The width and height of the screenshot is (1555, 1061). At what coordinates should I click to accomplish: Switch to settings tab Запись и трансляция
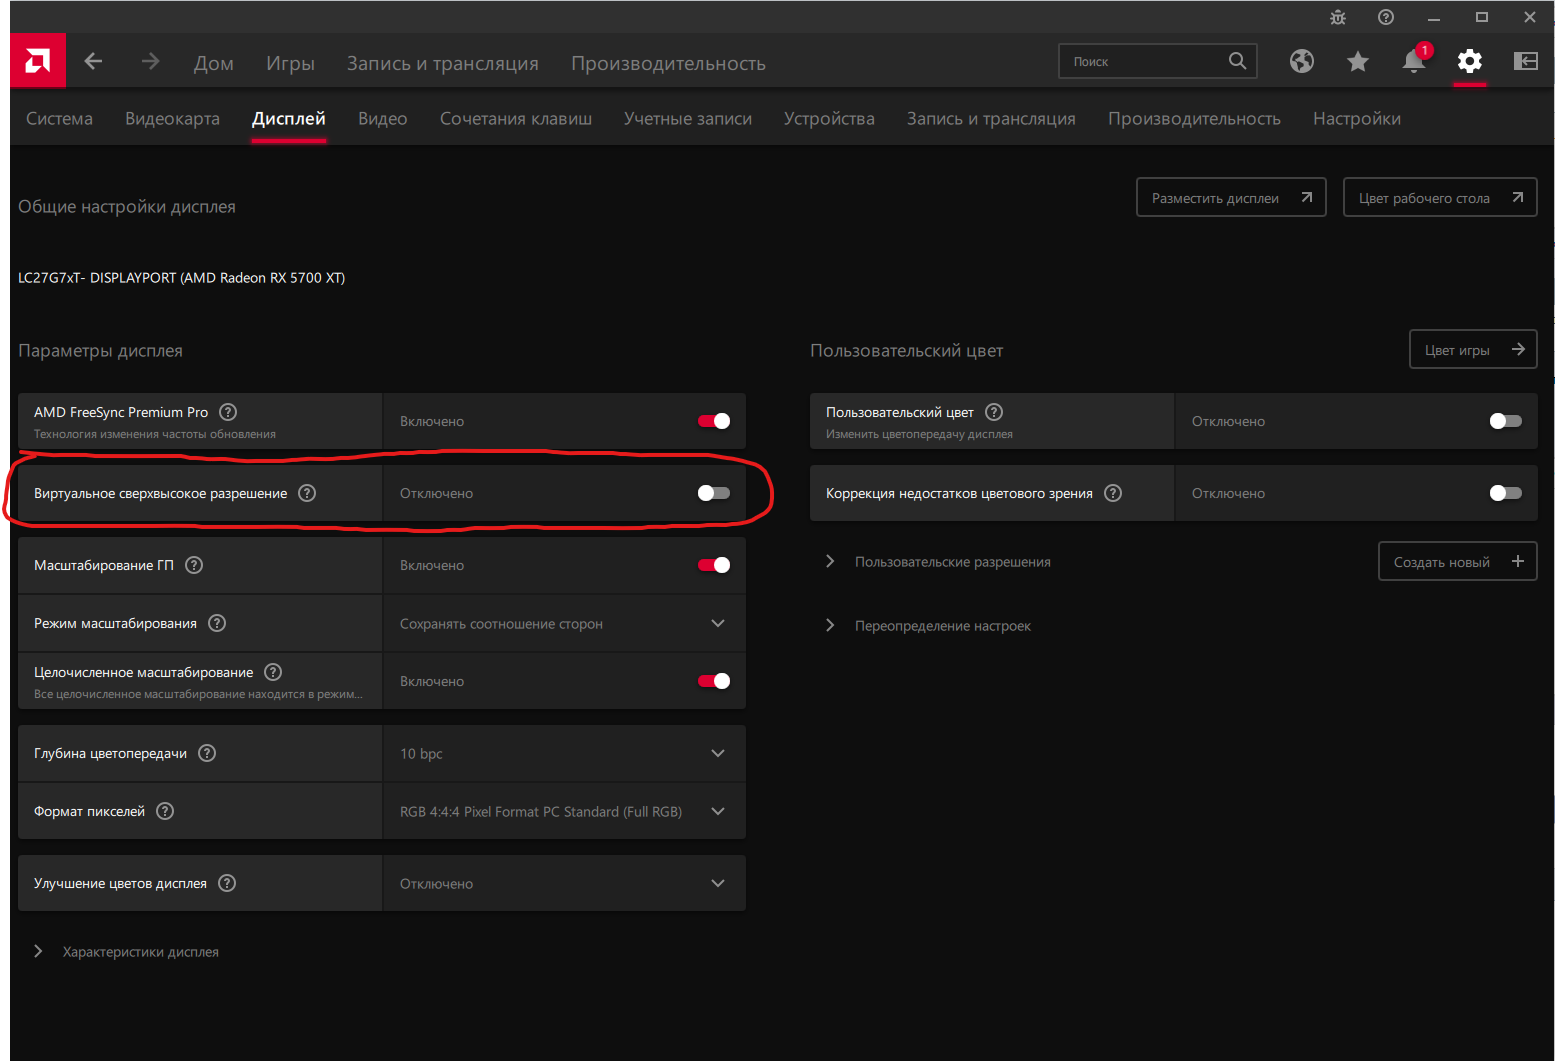click(x=991, y=119)
